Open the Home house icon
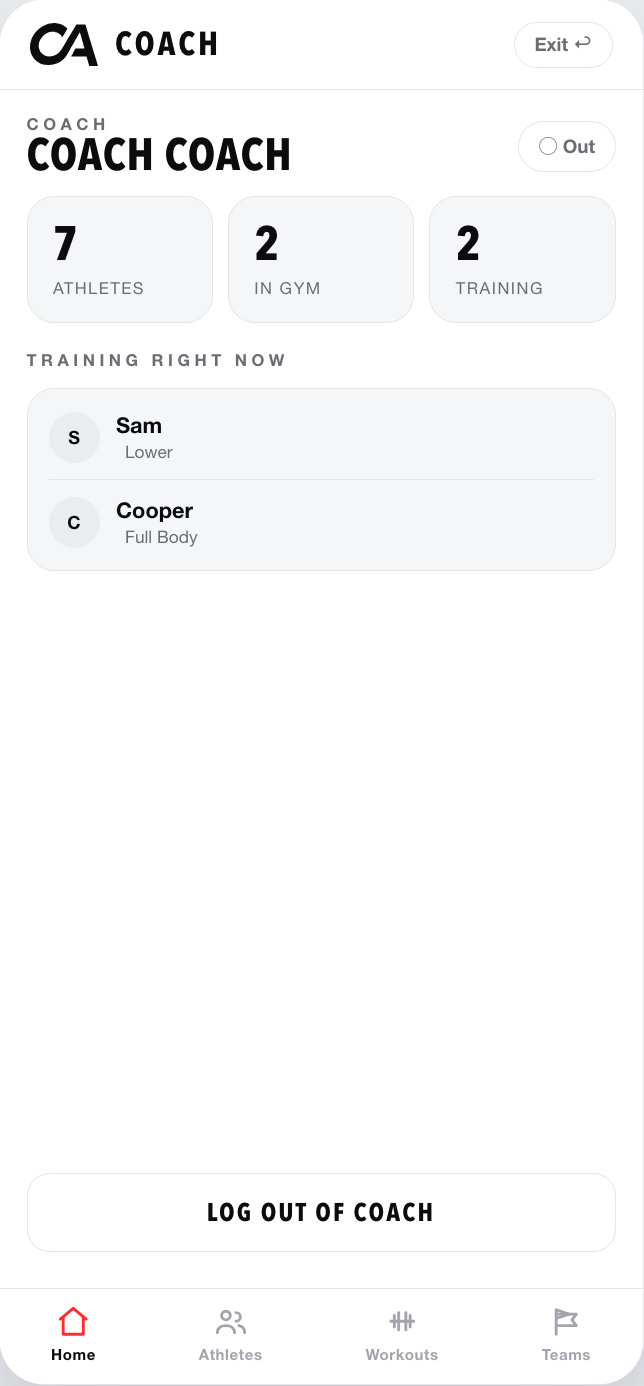 (x=73, y=1322)
